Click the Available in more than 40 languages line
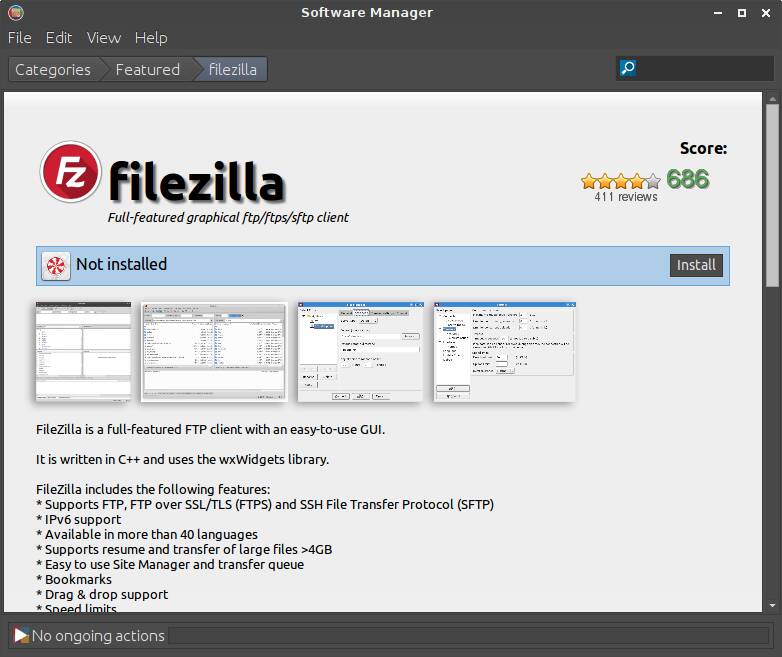This screenshot has width=782, height=657. tap(147, 534)
